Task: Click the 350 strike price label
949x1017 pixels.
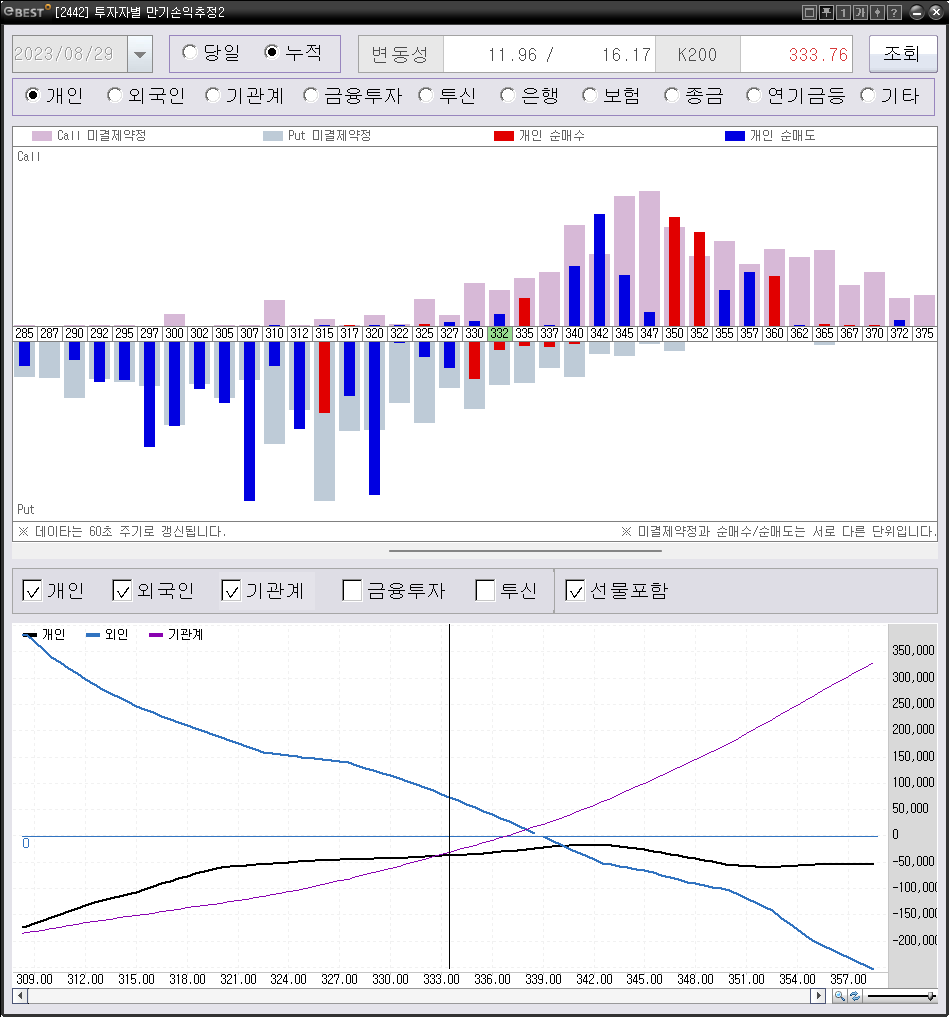Action: [675, 333]
